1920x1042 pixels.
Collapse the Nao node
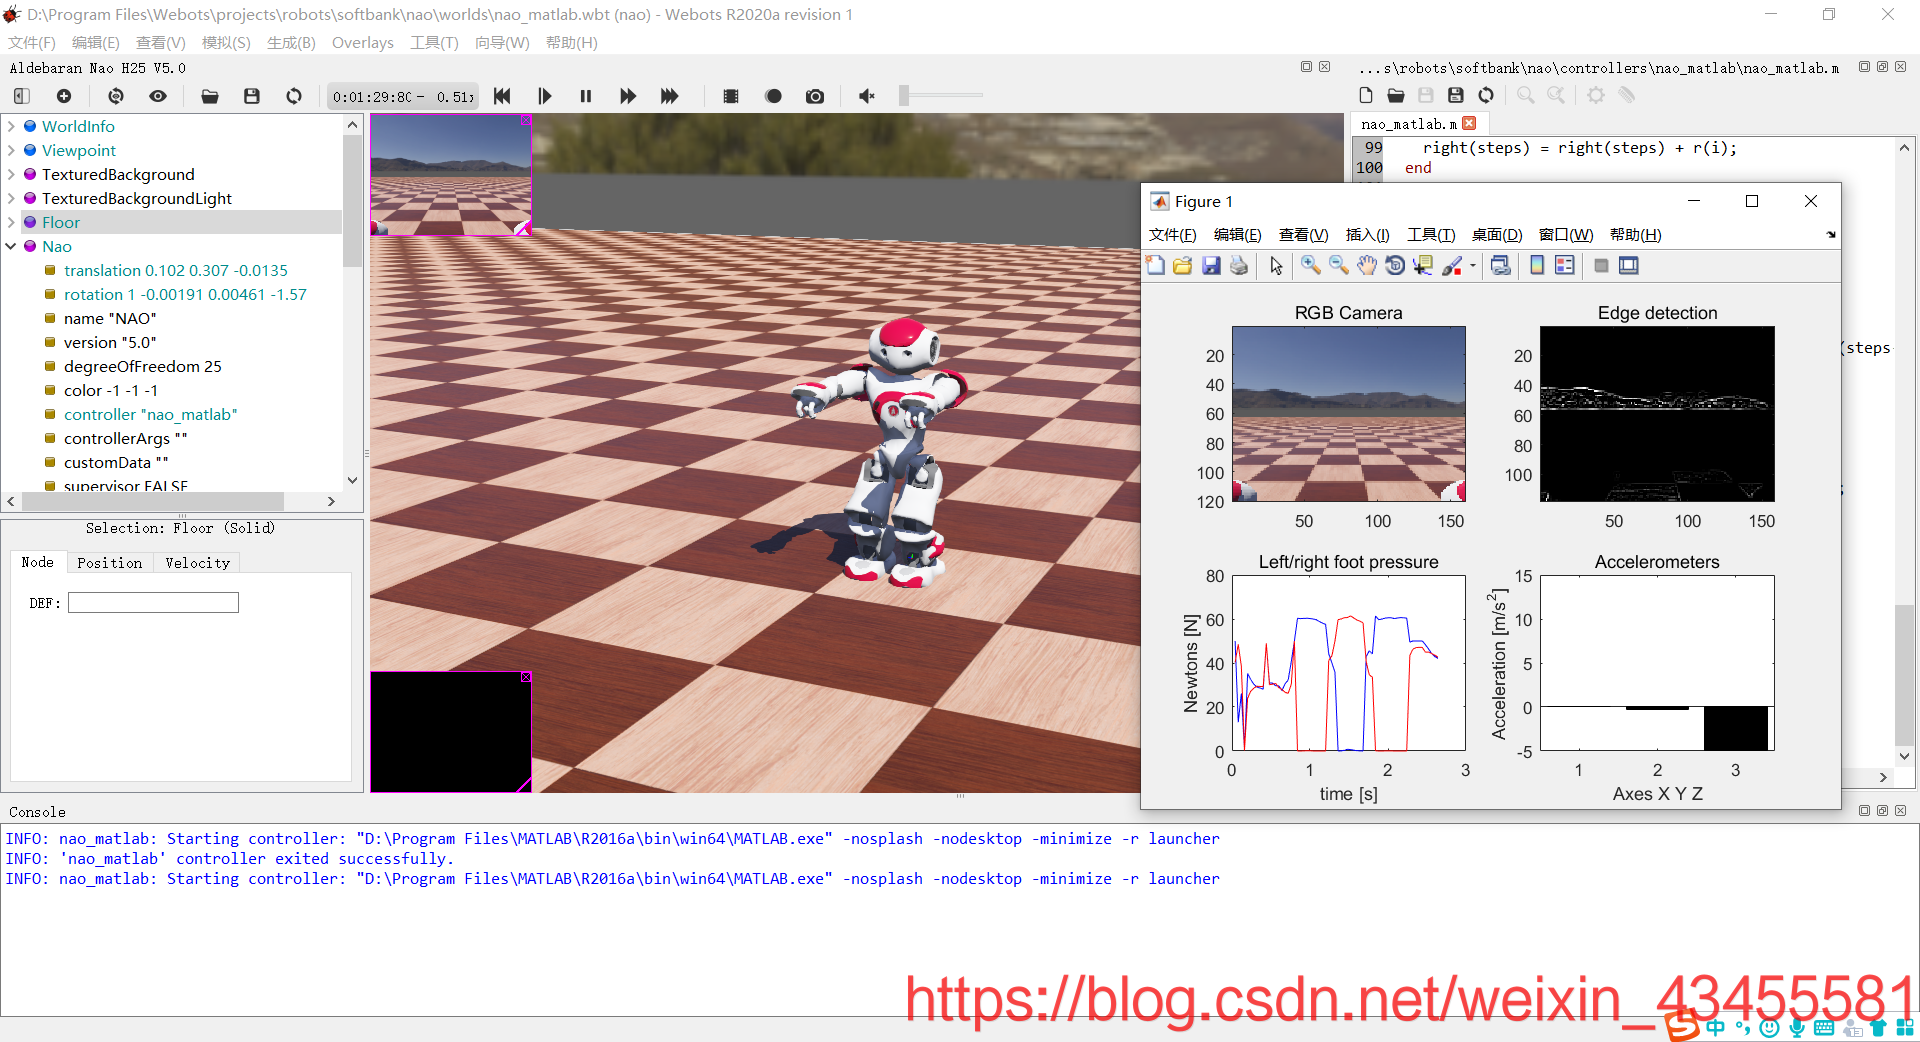tap(11, 246)
